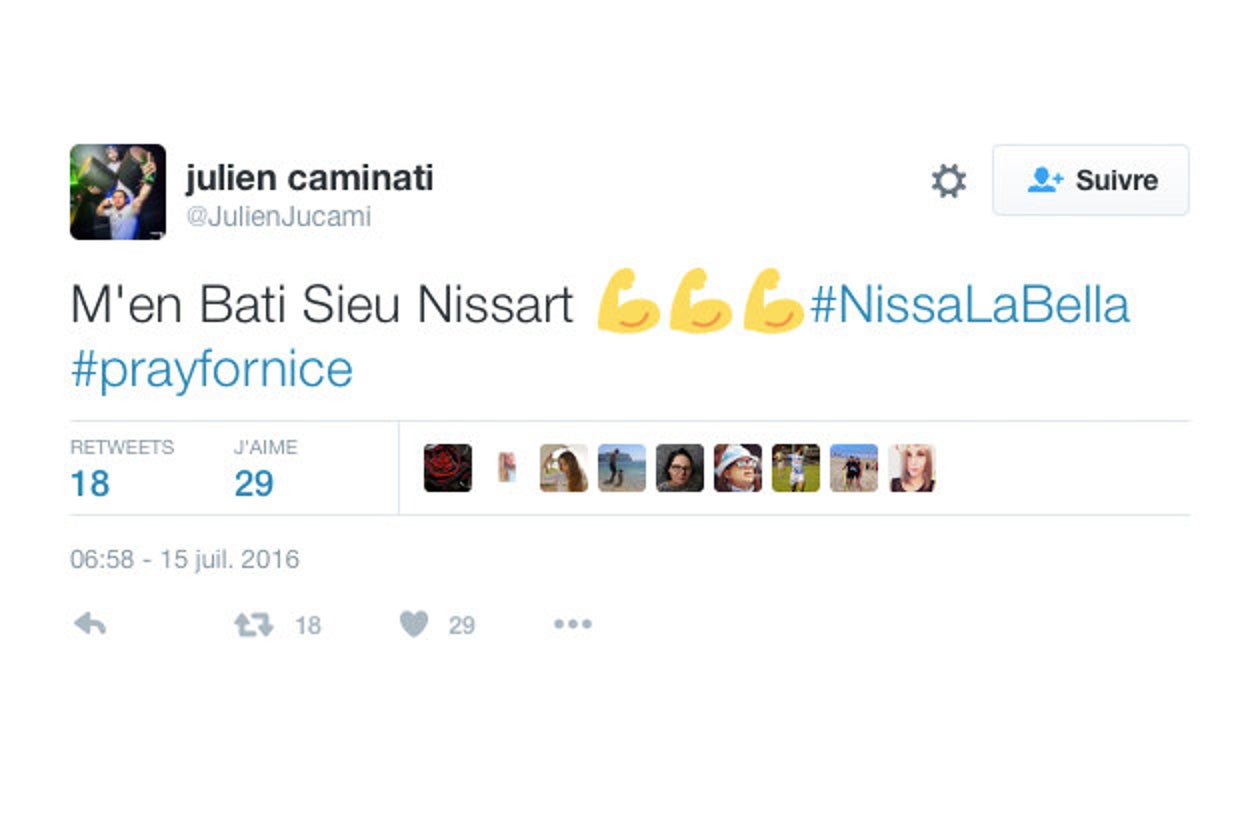
Task: Click the red rose liker avatar
Action: 448,468
